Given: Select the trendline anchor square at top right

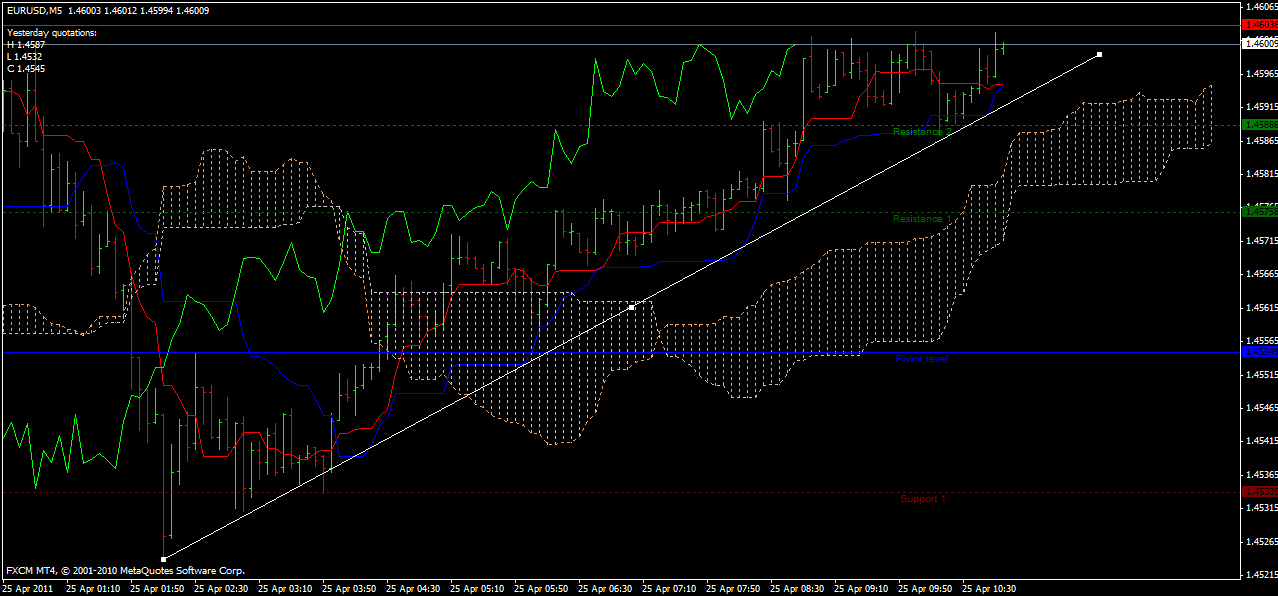Looking at the screenshot, I should tap(1099, 56).
